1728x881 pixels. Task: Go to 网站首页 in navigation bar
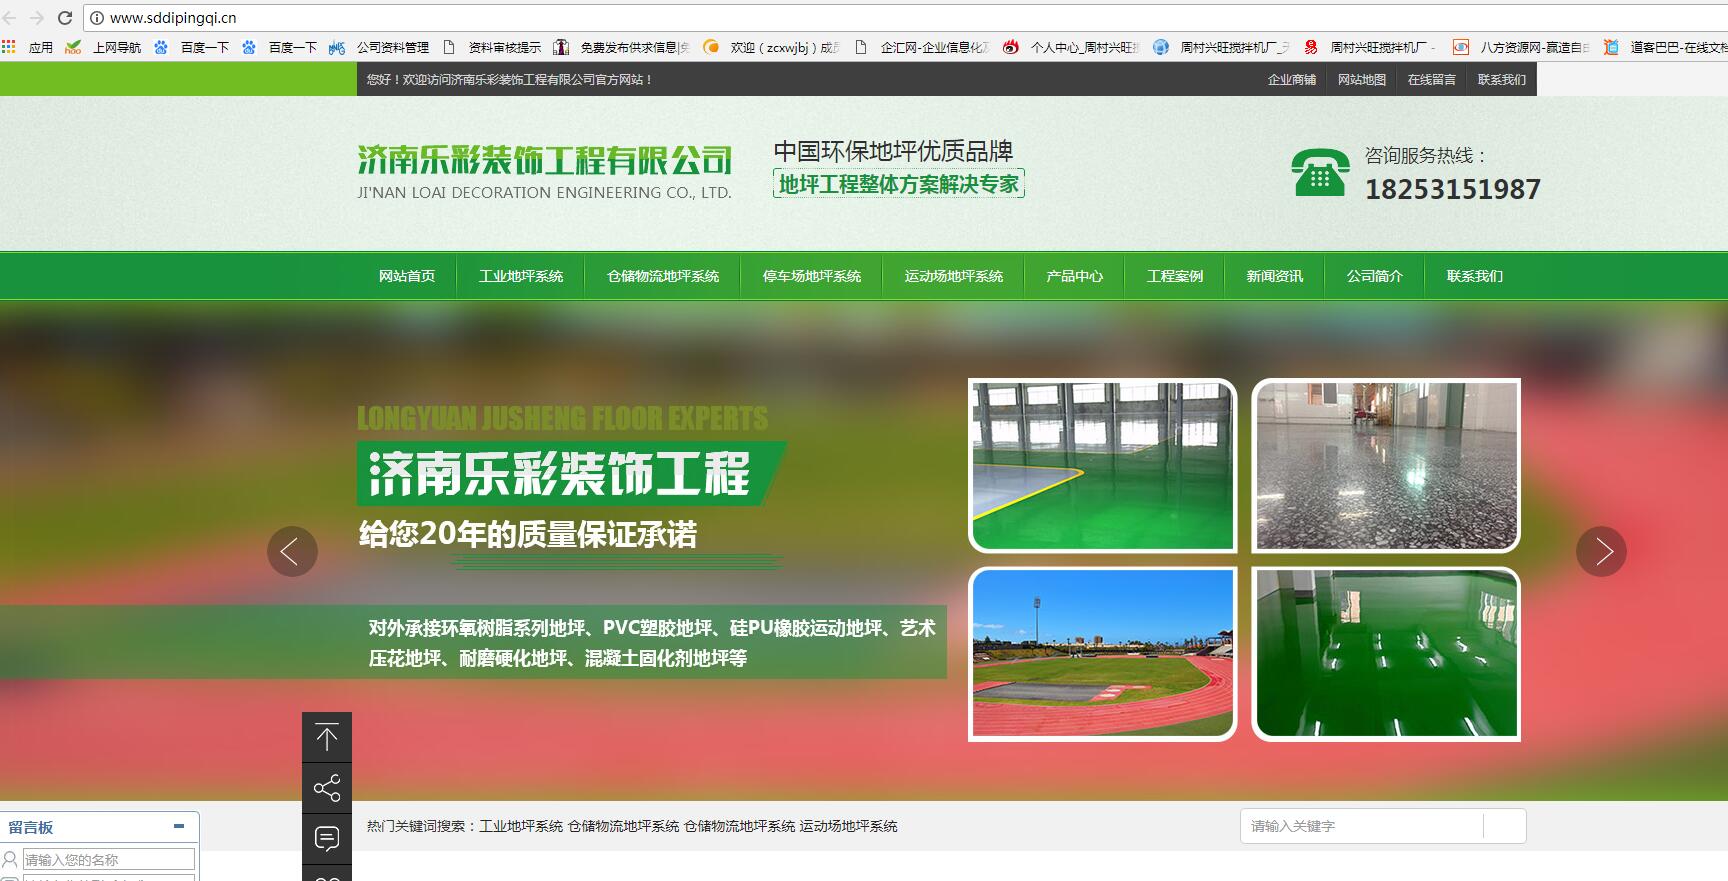407,276
